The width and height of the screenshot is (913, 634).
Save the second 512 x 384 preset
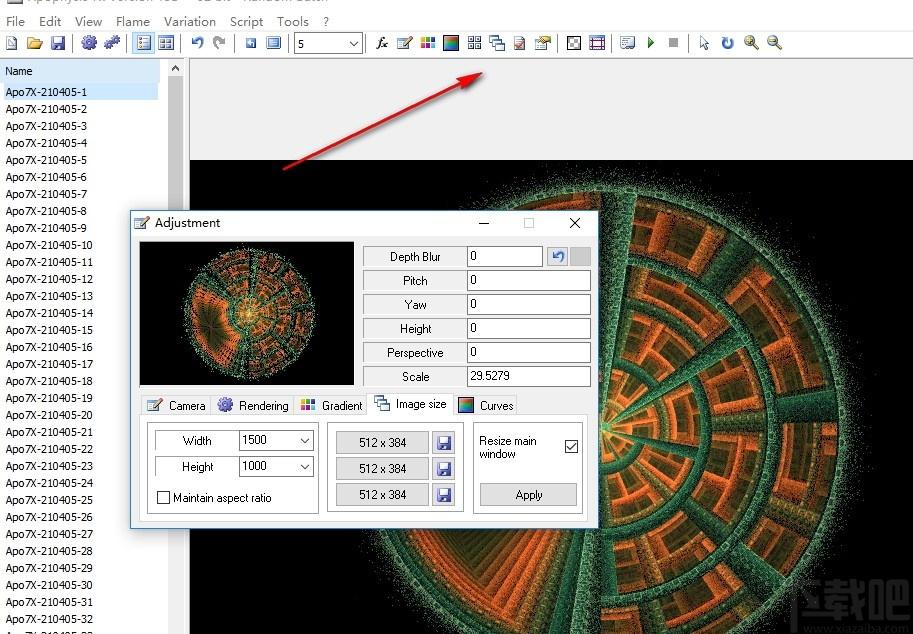(444, 469)
